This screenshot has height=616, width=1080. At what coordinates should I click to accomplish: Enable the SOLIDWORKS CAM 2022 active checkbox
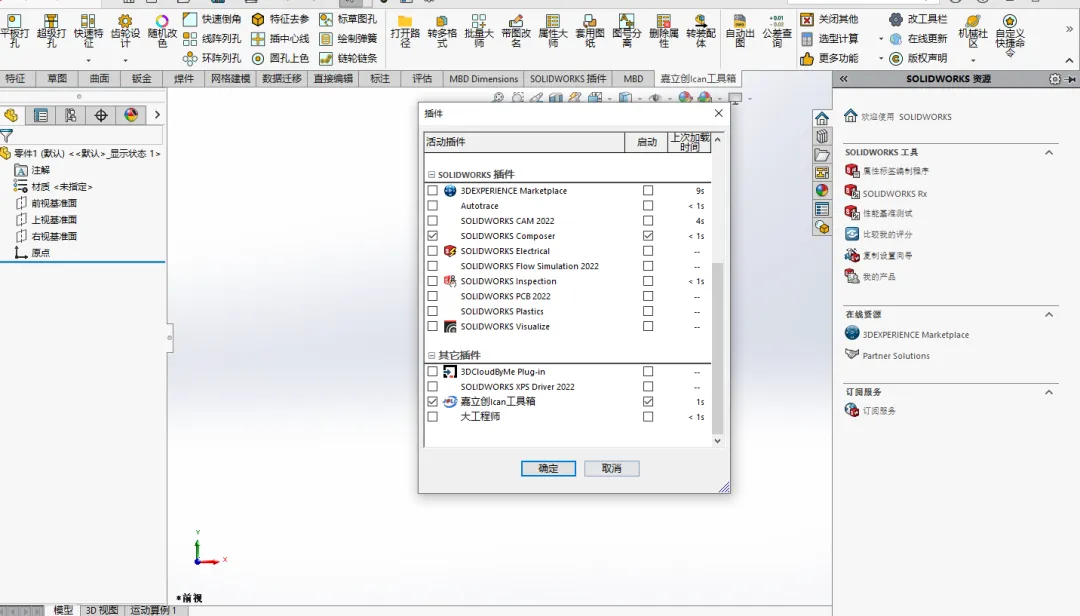[x=433, y=220]
